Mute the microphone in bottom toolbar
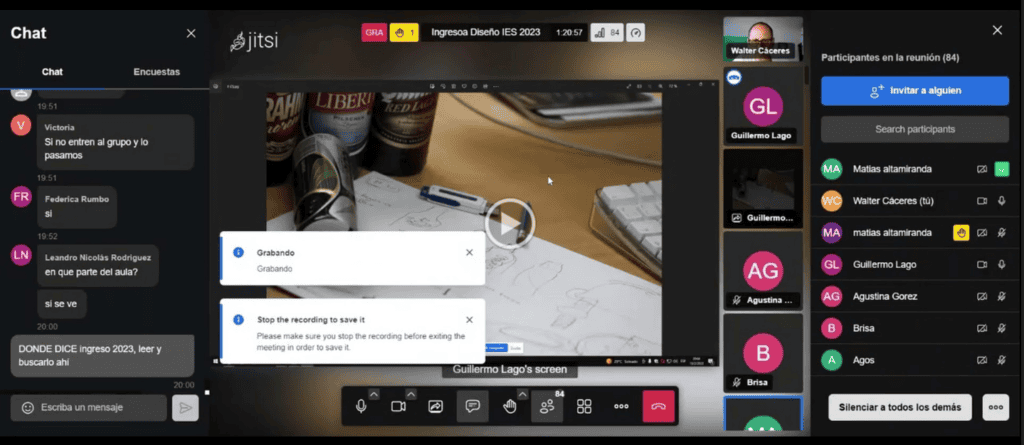 click(x=360, y=406)
